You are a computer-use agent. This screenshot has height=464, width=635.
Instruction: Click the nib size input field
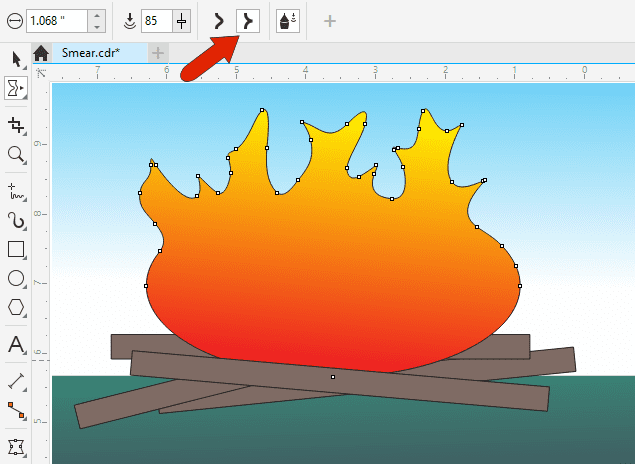coord(54,20)
